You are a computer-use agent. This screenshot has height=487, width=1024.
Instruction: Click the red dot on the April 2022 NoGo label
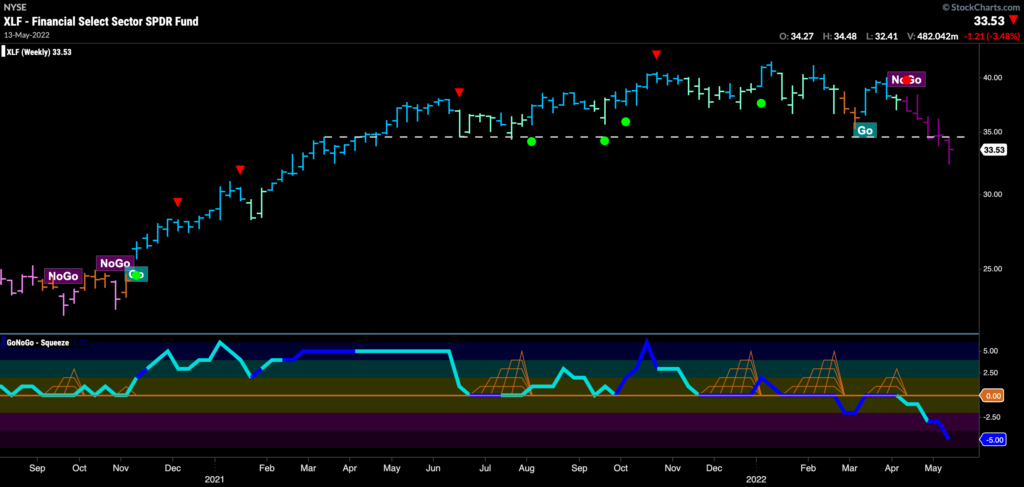pyautogui.click(x=906, y=79)
